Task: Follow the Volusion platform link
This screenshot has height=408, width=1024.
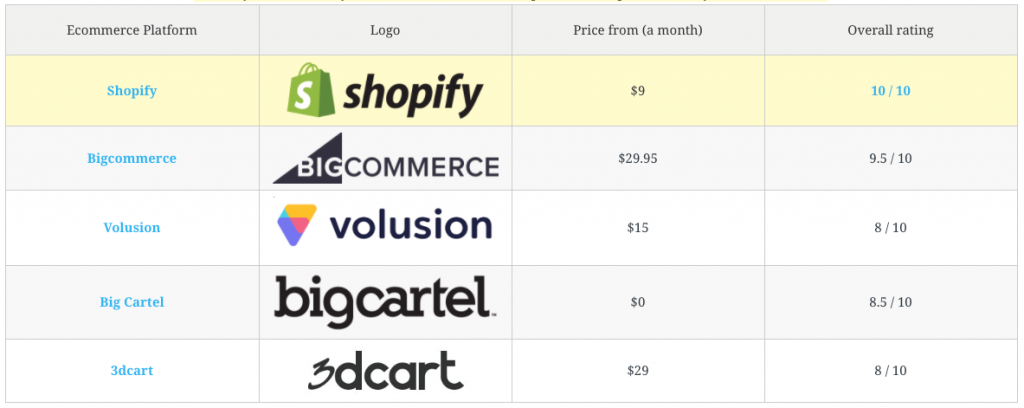Action: click(x=132, y=227)
